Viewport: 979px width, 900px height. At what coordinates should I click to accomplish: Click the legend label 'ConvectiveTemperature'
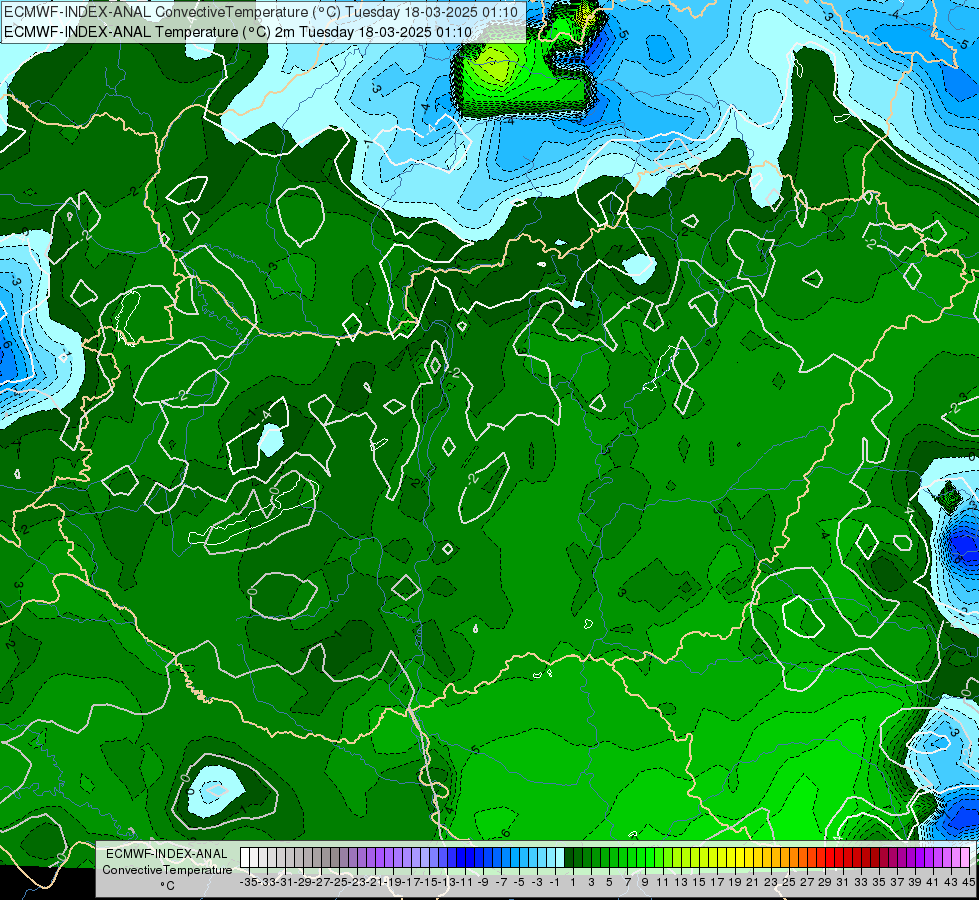tap(167, 869)
